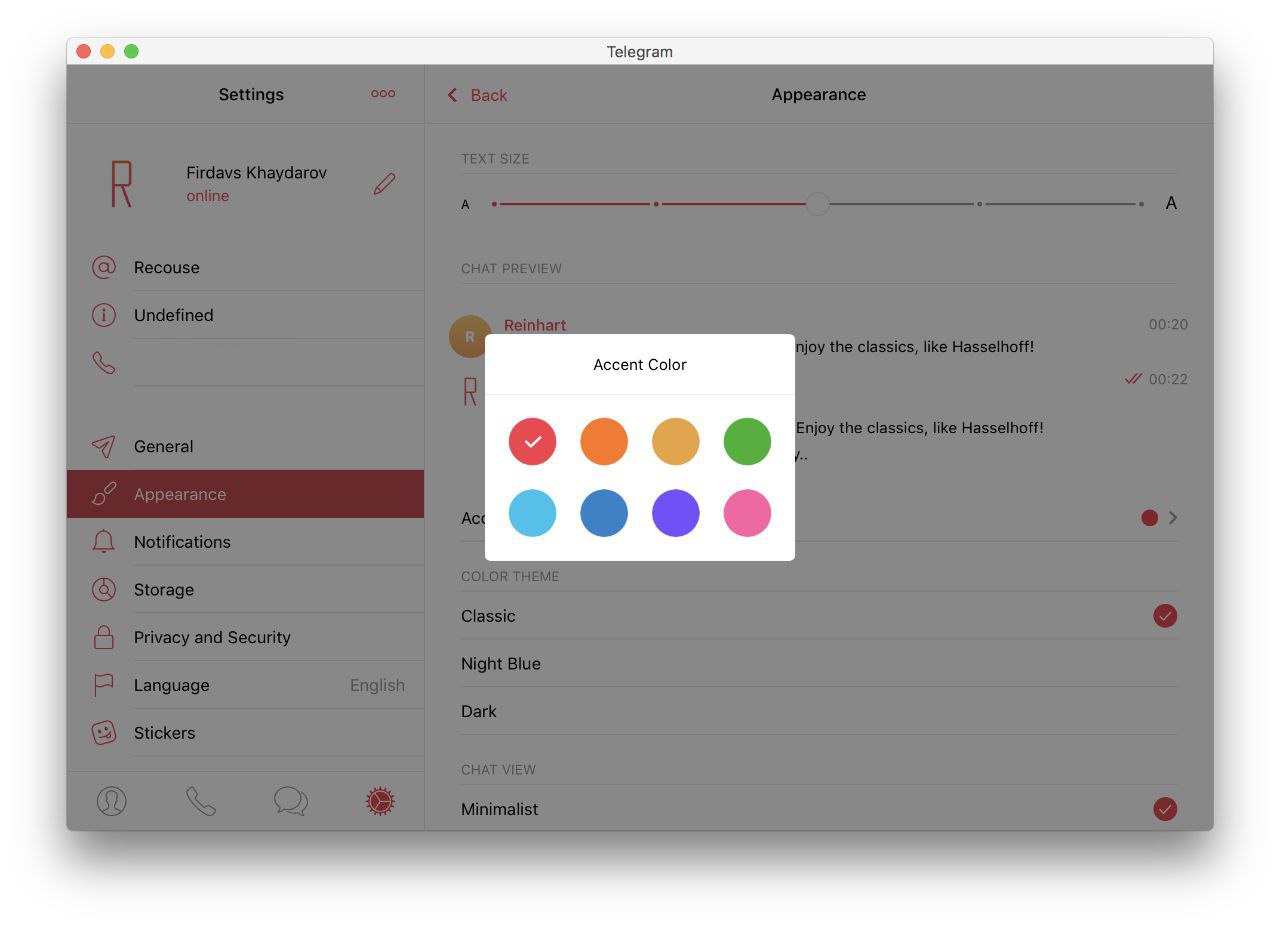Click the Minimalist view checkmark
Image resolution: width=1280 pixels, height=926 pixels.
1165,809
